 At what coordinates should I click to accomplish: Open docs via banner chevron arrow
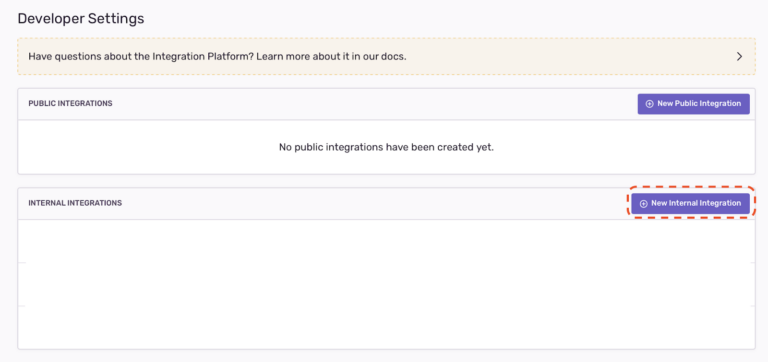coord(739,56)
